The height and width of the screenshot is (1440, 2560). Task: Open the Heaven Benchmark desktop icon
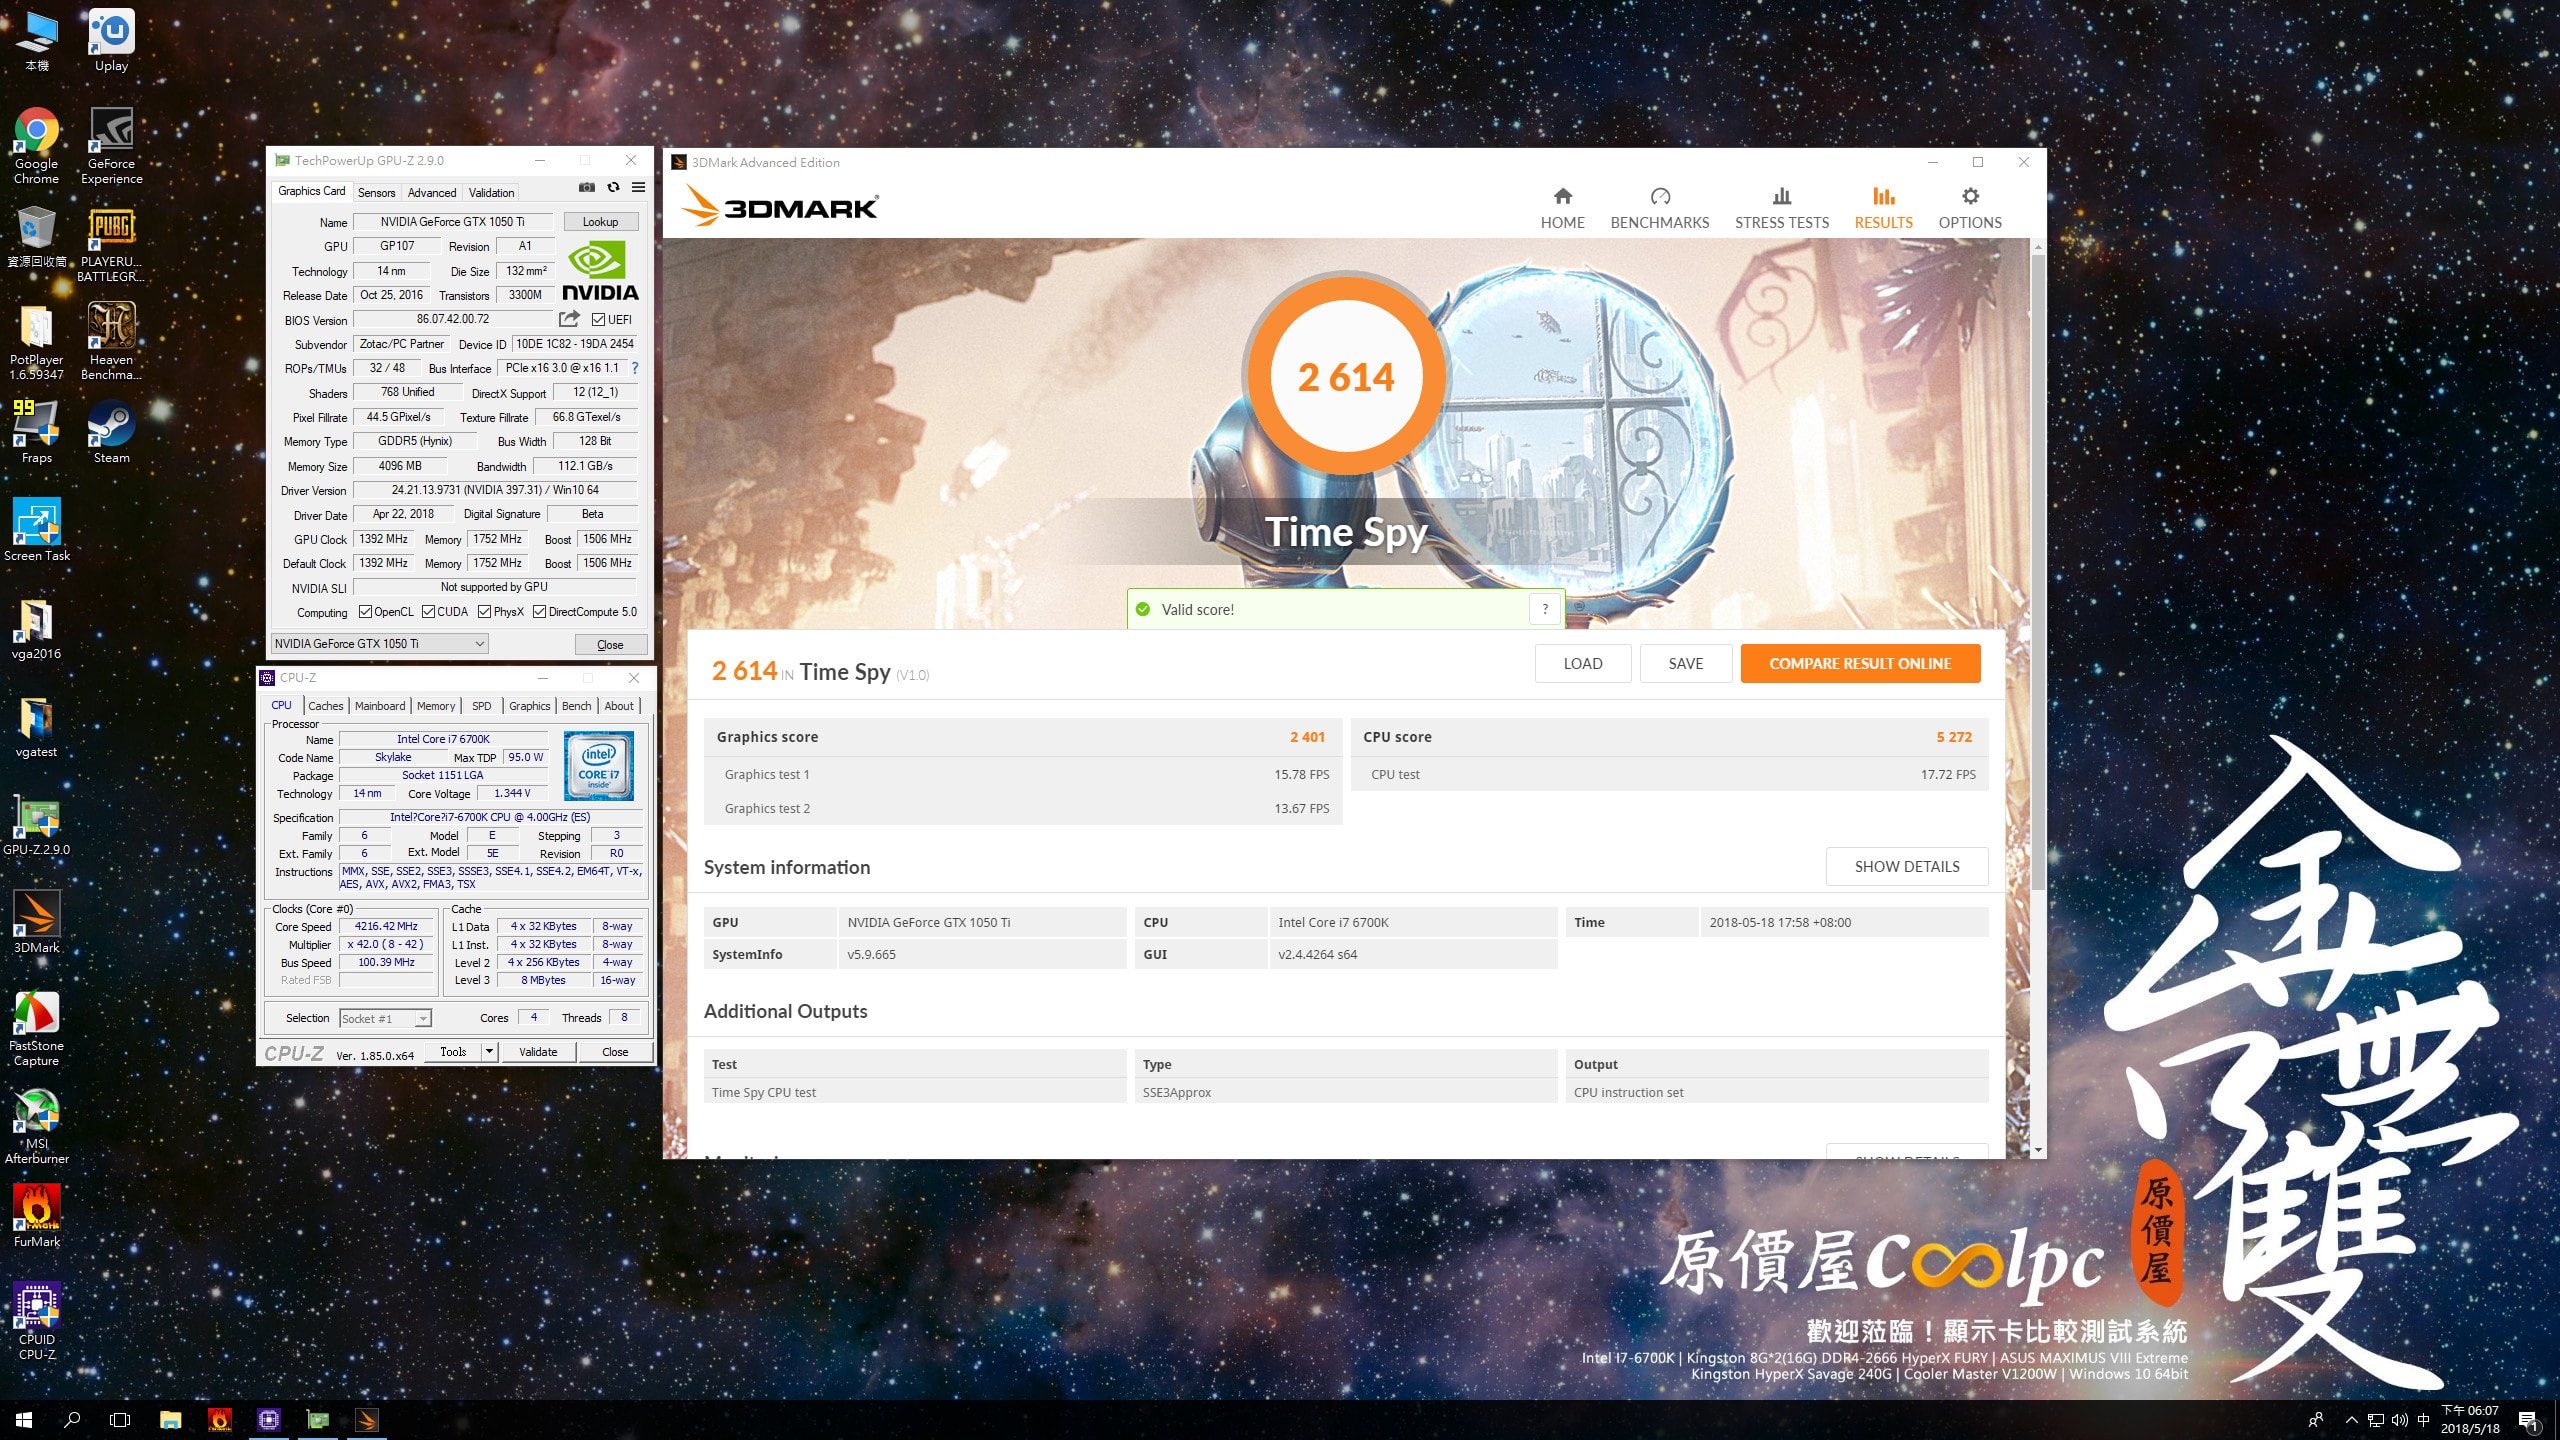[x=111, y=342]
